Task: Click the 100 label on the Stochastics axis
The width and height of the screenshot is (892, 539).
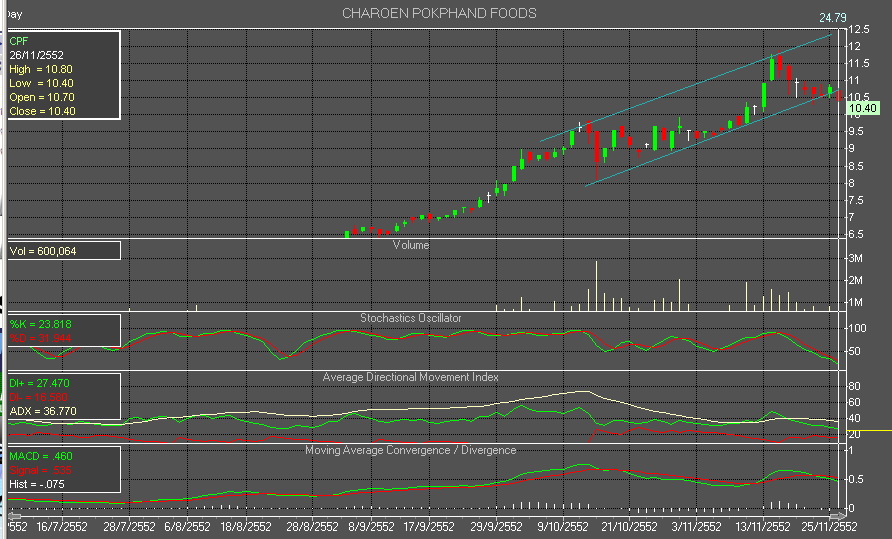Action: point(857,328)
